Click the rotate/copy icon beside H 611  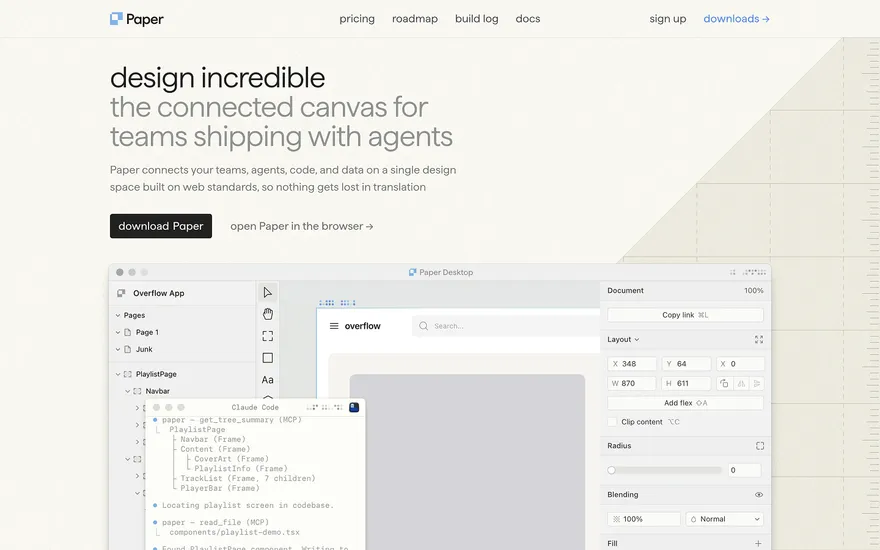(x=725, y=383)
